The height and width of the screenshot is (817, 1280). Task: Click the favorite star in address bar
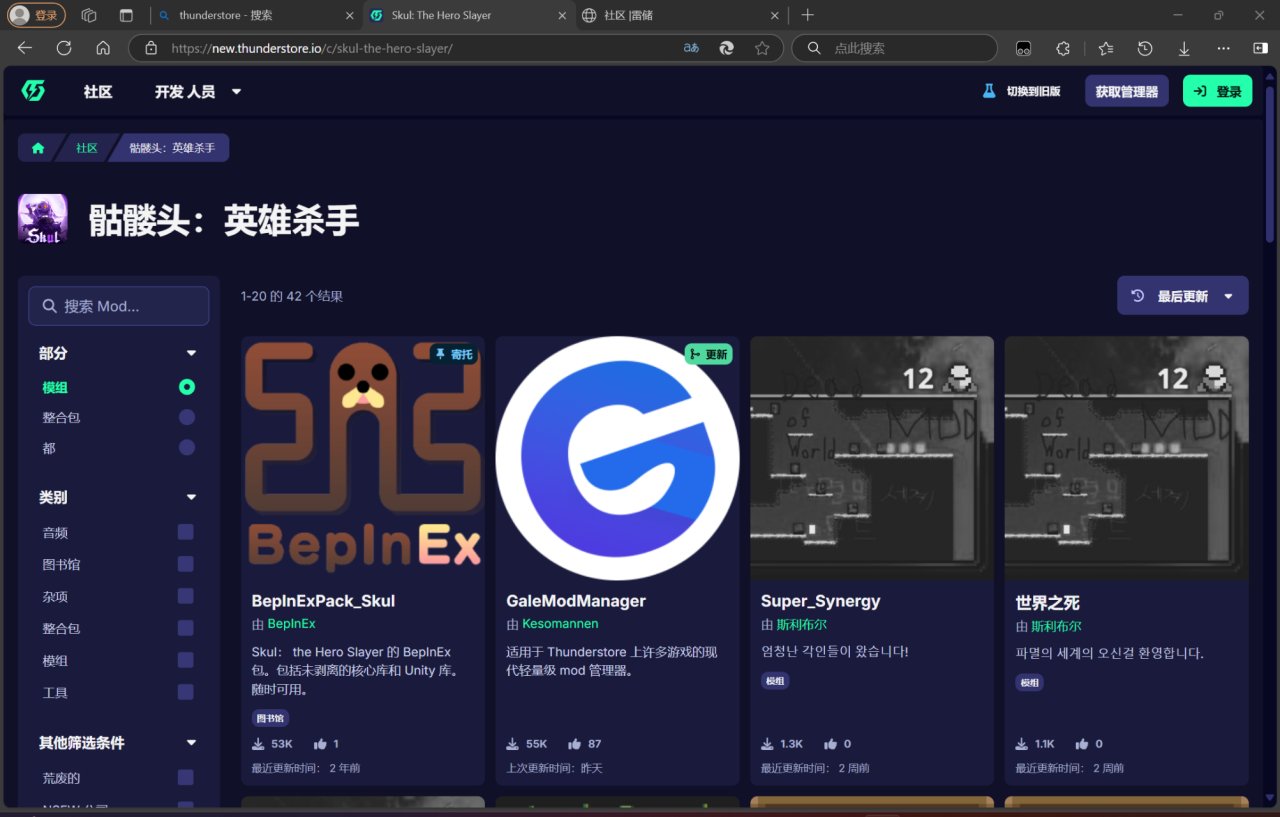pos(762,48)
